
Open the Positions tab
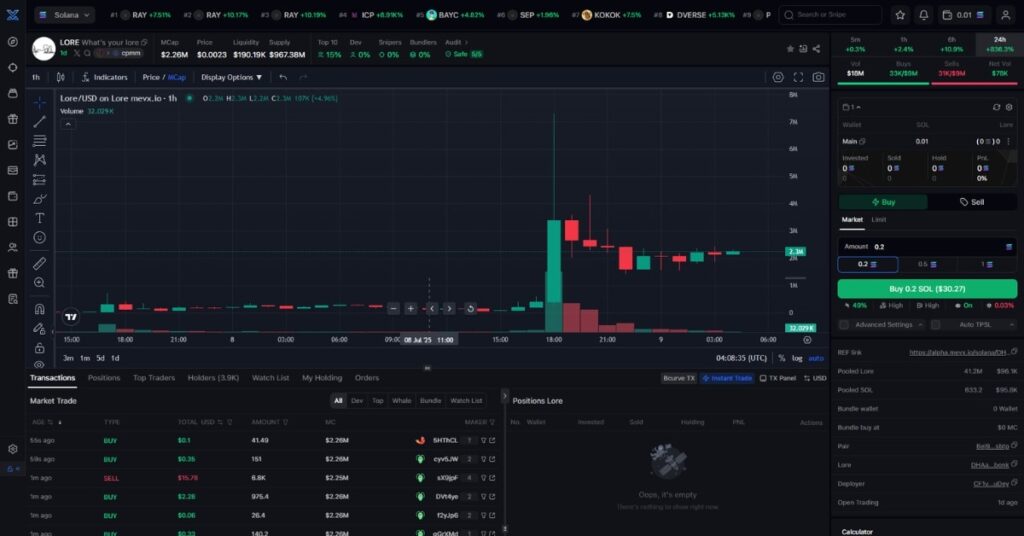point(104,378)
